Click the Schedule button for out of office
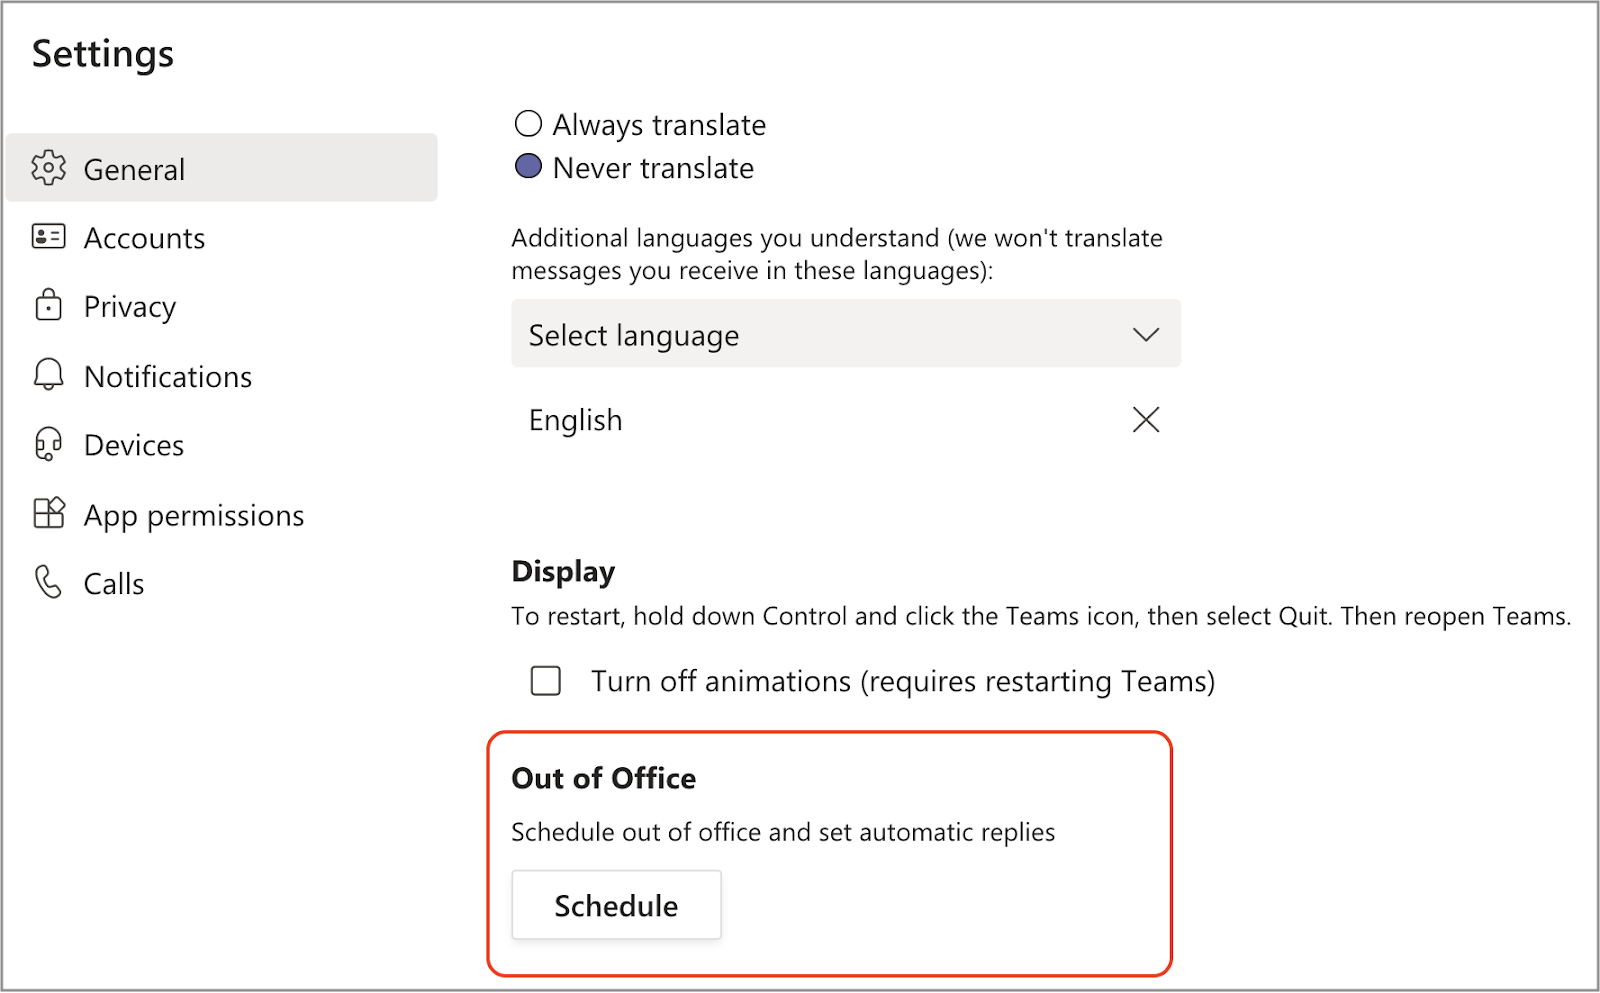This screenshot has height=993, width=1600. pyautogui.click(x=616, y=904)
